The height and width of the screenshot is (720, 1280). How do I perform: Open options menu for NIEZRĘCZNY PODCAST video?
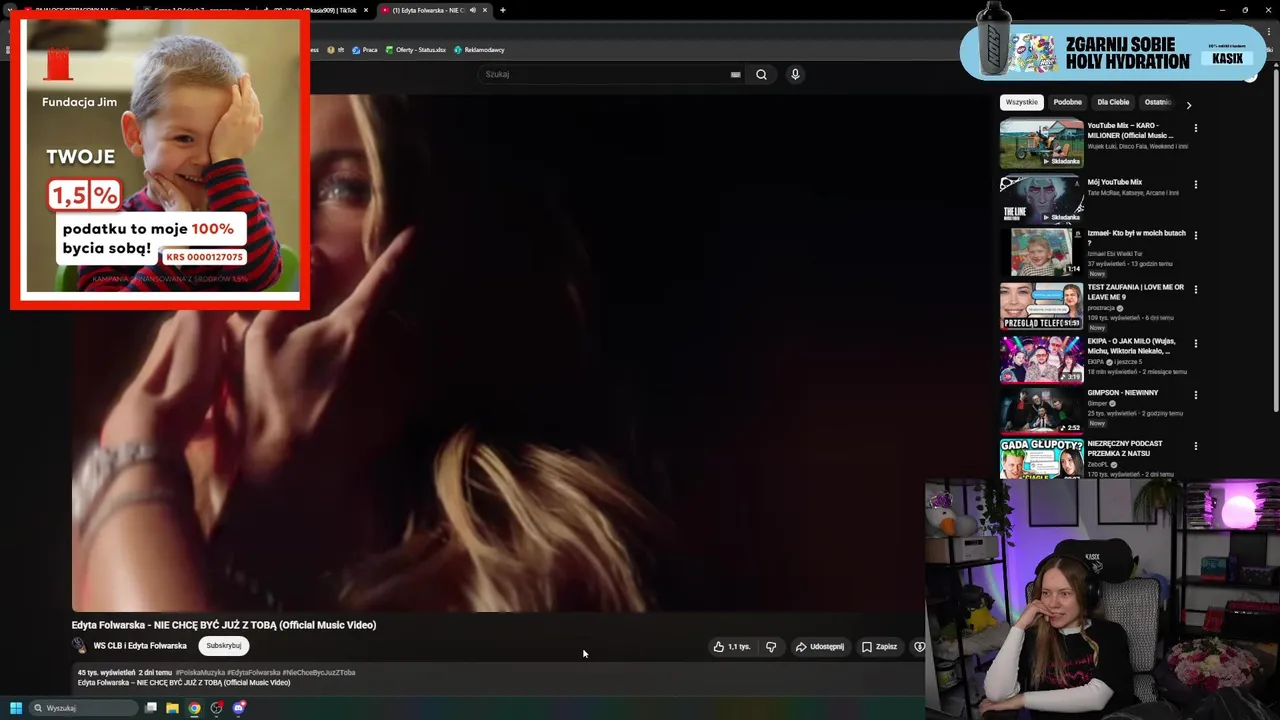pos(1195,445)
